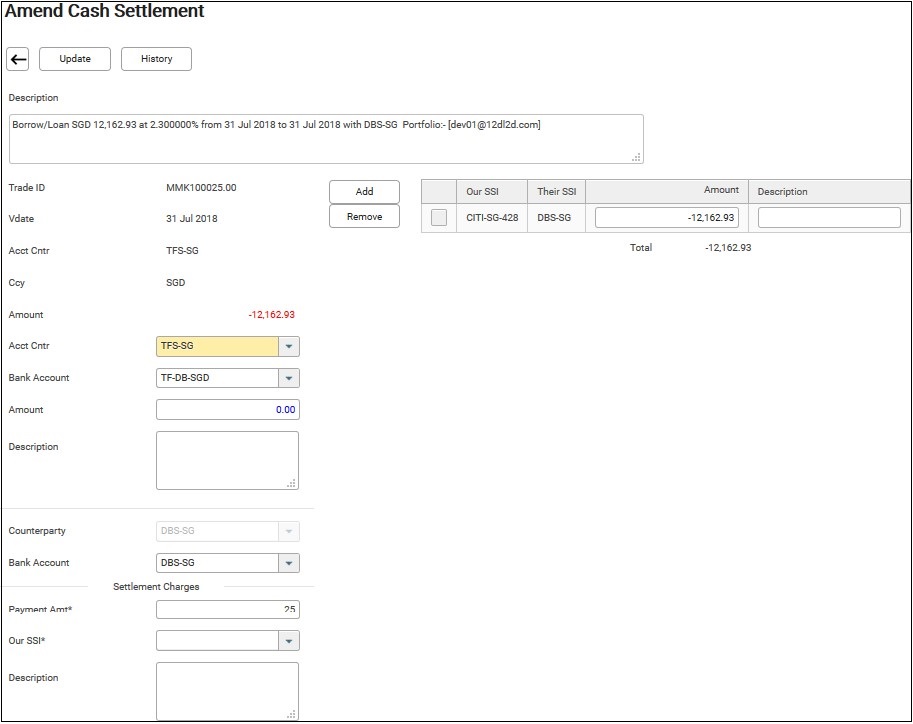Edit the -12,162.93 amount in the table

666,218
